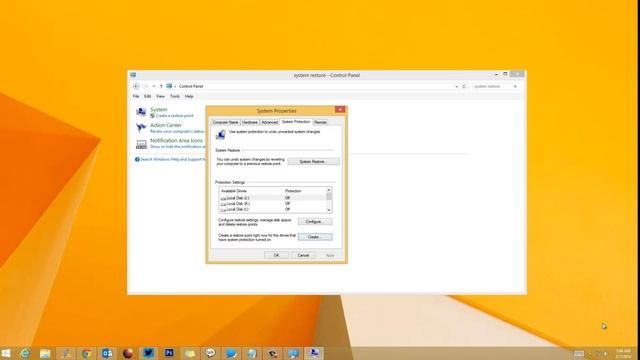Open the Help menu in Control Panel
The width and height of the screenshot is (640, 360).
[x=189, y=96]
